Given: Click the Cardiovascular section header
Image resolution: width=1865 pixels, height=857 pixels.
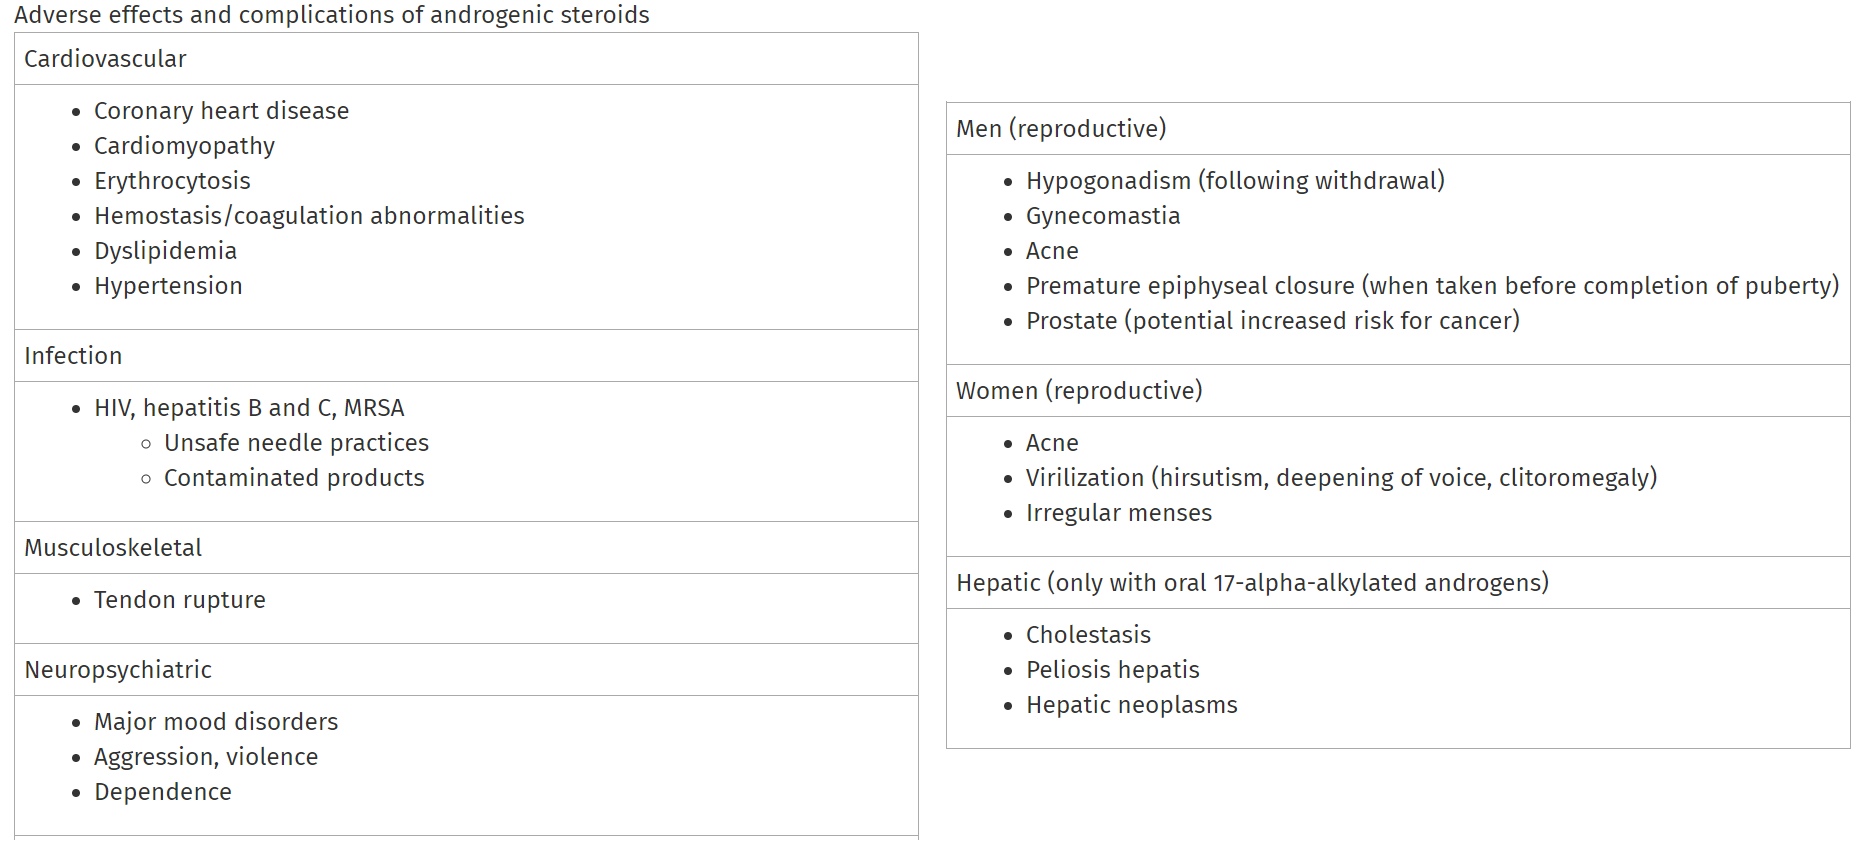Looking at the screenshot, I should tap(105, 59).
